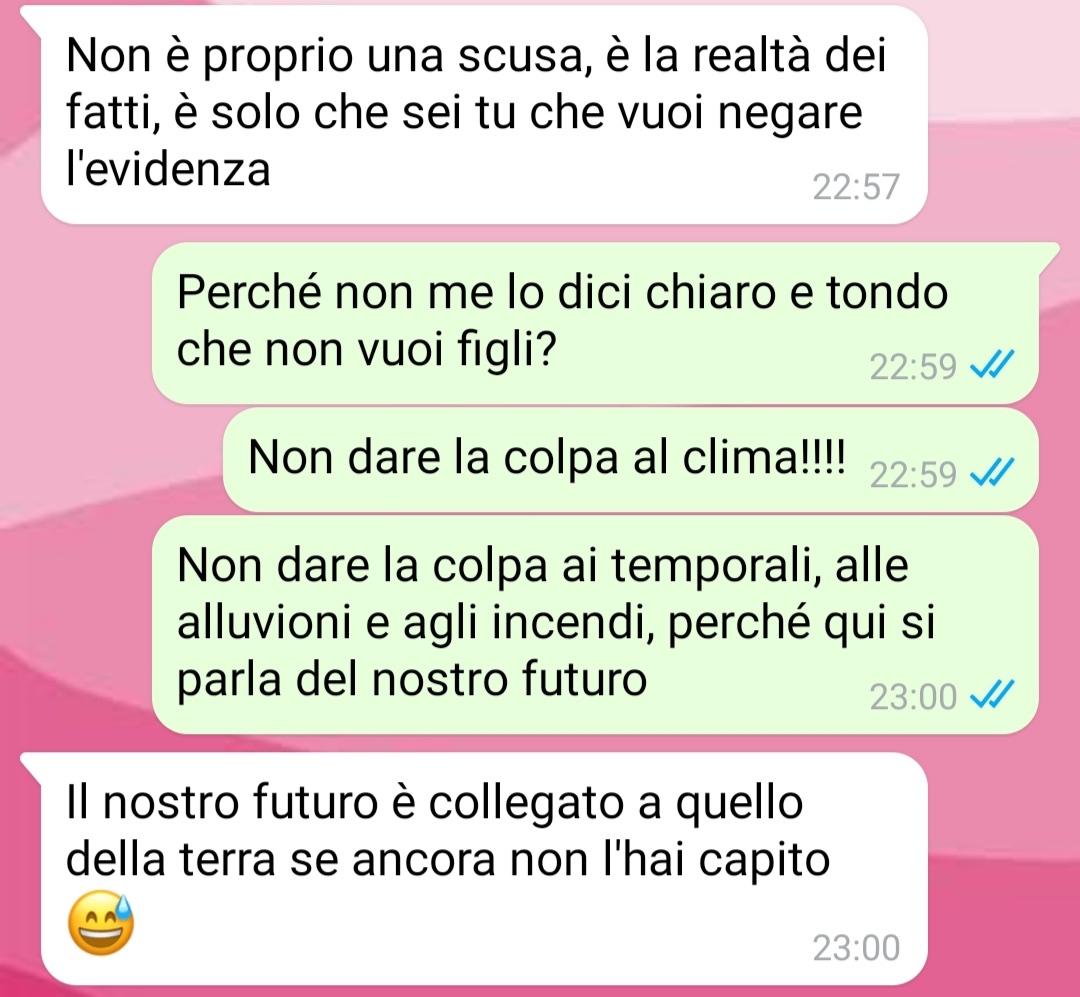Select message 'Non è proprio una scusa'
Screen dimensions: 1080x997
coord(484,114)
